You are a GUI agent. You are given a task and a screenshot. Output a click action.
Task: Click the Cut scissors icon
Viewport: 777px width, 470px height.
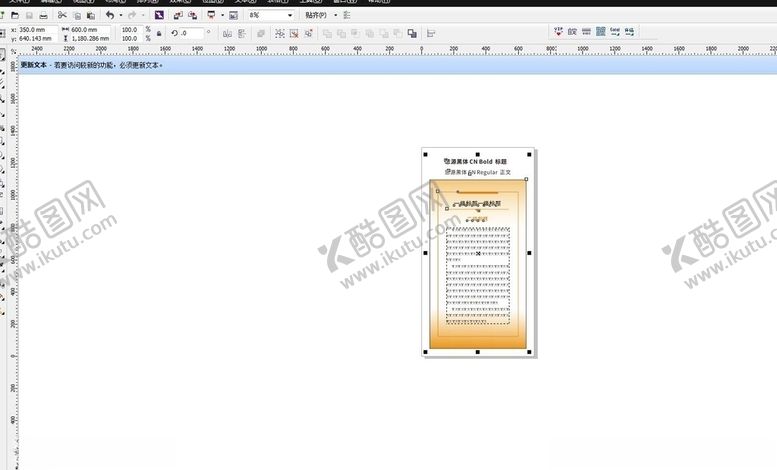62,16
